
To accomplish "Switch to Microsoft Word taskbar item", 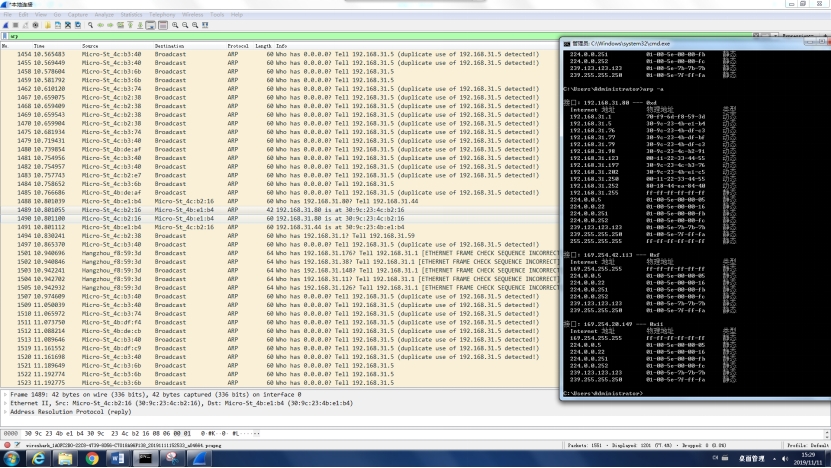I will tap(118, 458).
